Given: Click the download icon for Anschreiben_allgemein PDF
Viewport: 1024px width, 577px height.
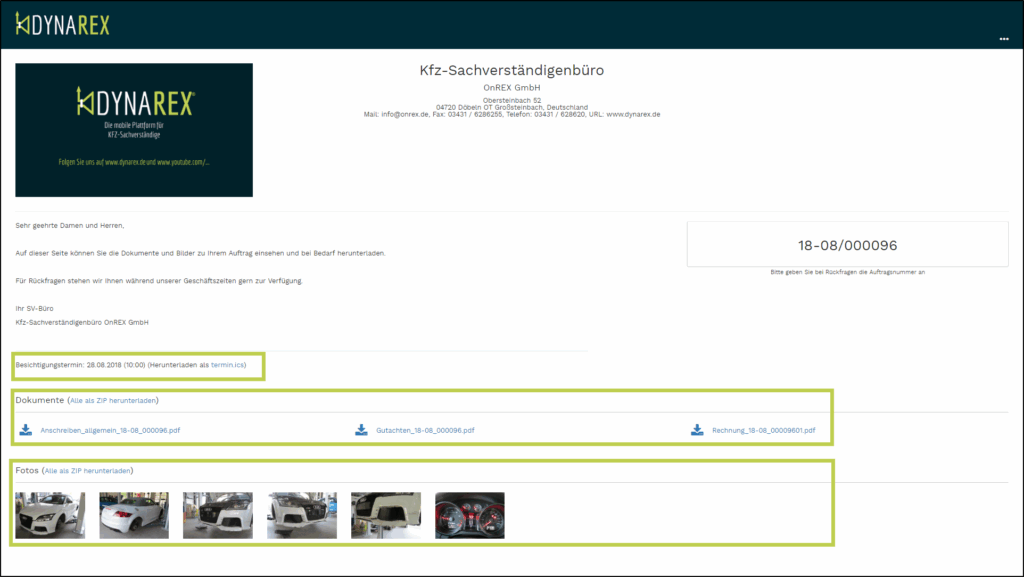Looking at the screenshot, I should click(x=26, y=431).
